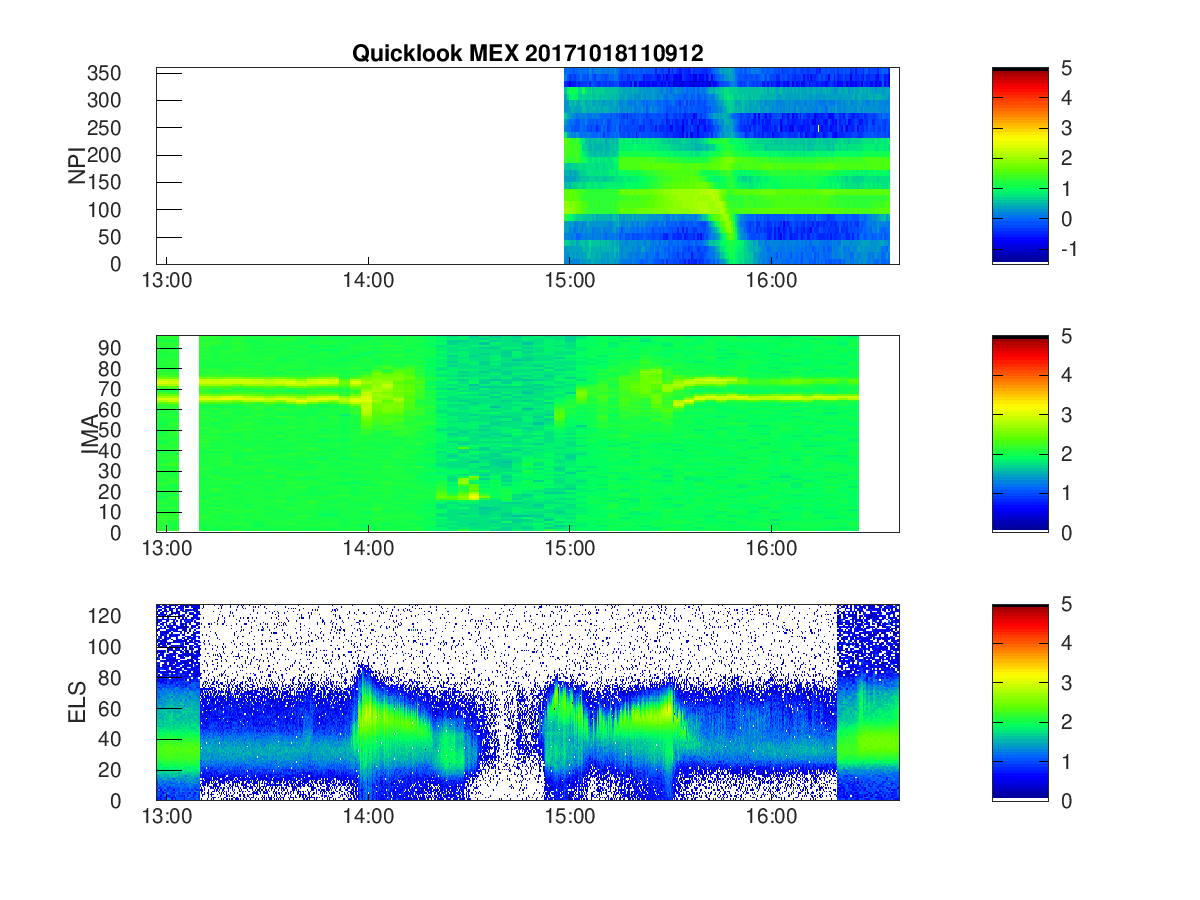Click the NPI panel colorbar
This screenshot has height=900, width=1200.
click(1020, 166)
